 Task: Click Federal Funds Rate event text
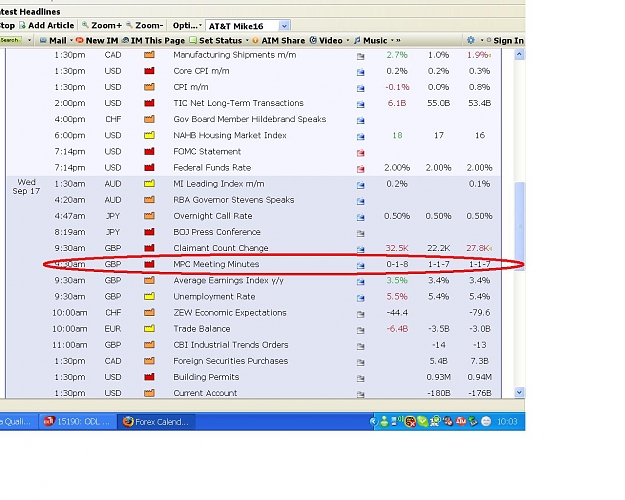click(212, 167)
